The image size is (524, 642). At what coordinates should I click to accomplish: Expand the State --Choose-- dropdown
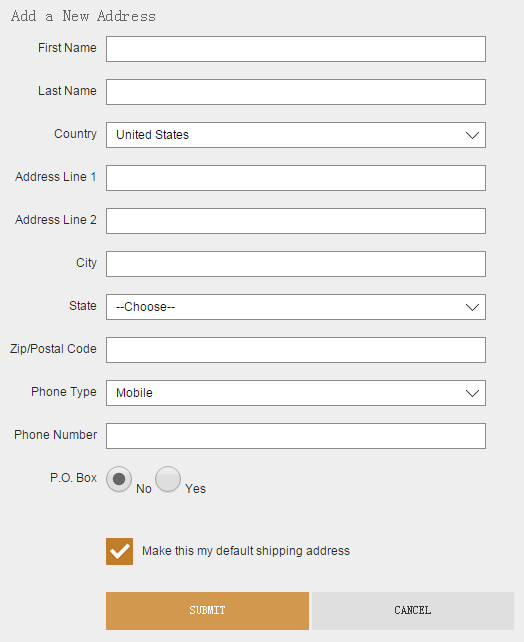coord(296,307)
